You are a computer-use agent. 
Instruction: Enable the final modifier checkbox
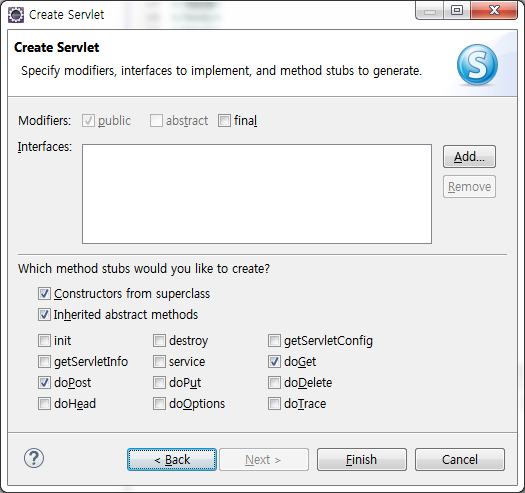click(224, 121)
